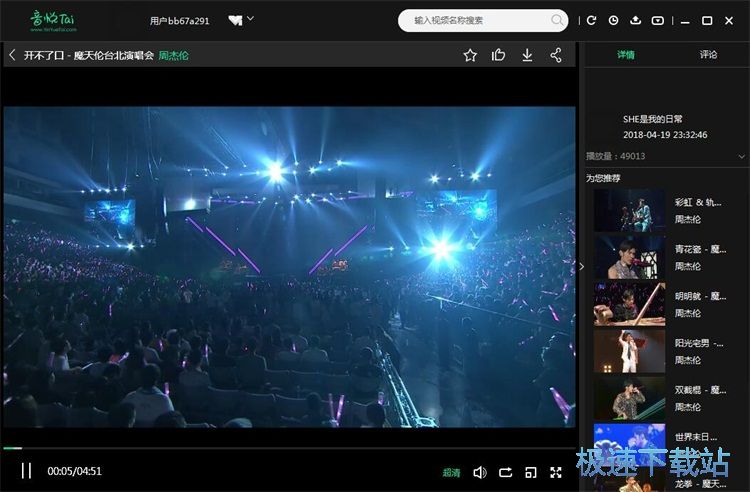Focus the video name search field
The image size is (750, 492).
click(x=483, y=21)
